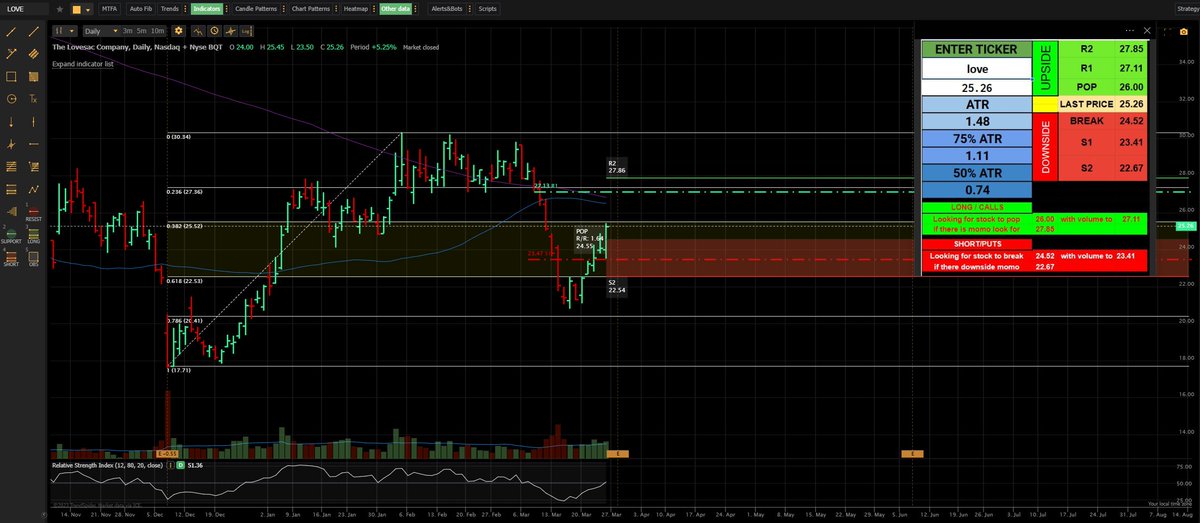1200x523 pixels.
Task: Click the E -0.55 earnings marker
Action: [x=166, y=454]
